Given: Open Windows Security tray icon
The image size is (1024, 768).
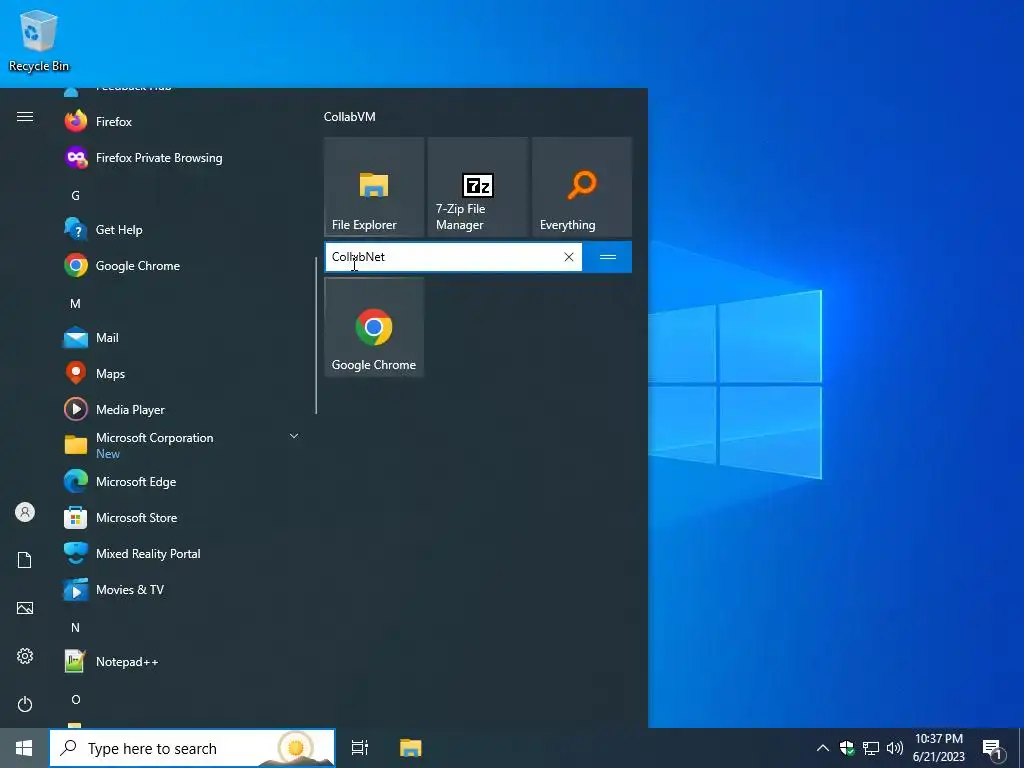Looking at the screenshot, I should (x=847, y=748).
